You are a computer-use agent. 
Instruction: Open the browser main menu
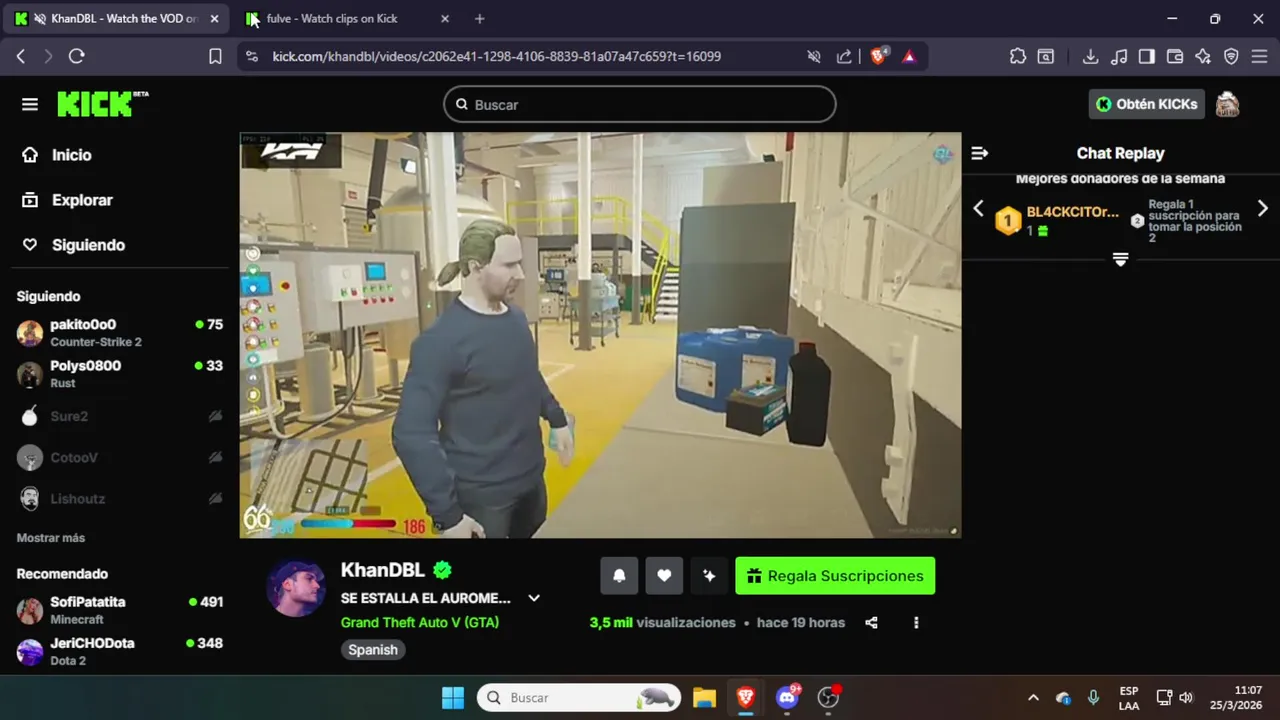[x=1259, y=56]
